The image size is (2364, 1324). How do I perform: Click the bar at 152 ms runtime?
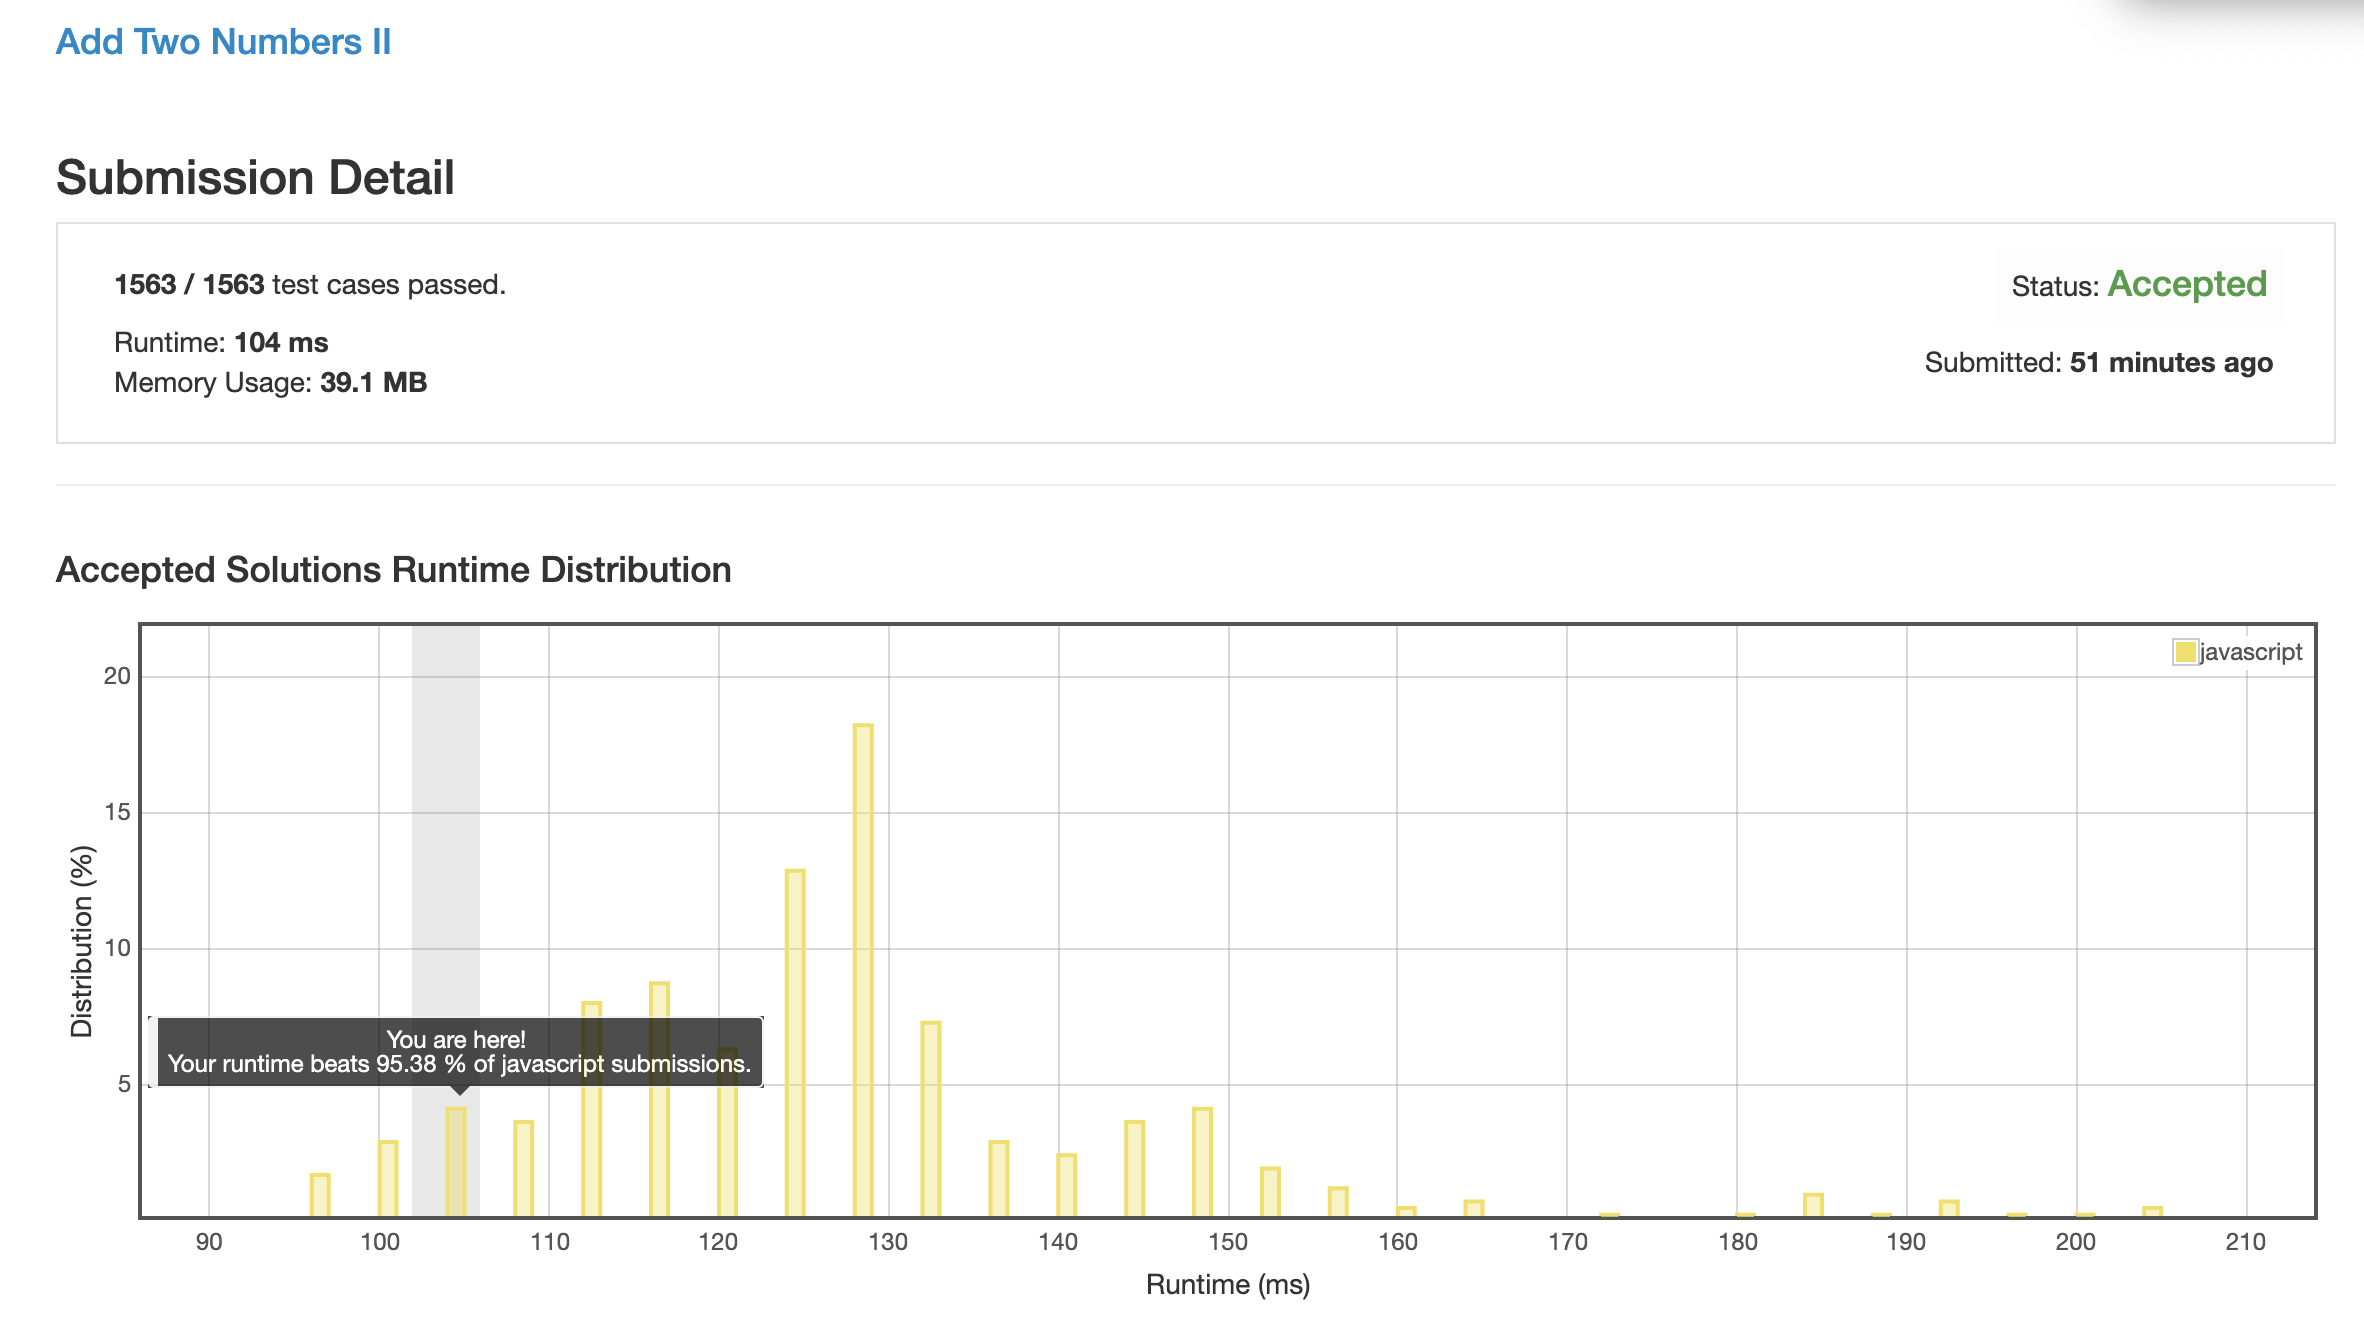coord(1270,1192)
